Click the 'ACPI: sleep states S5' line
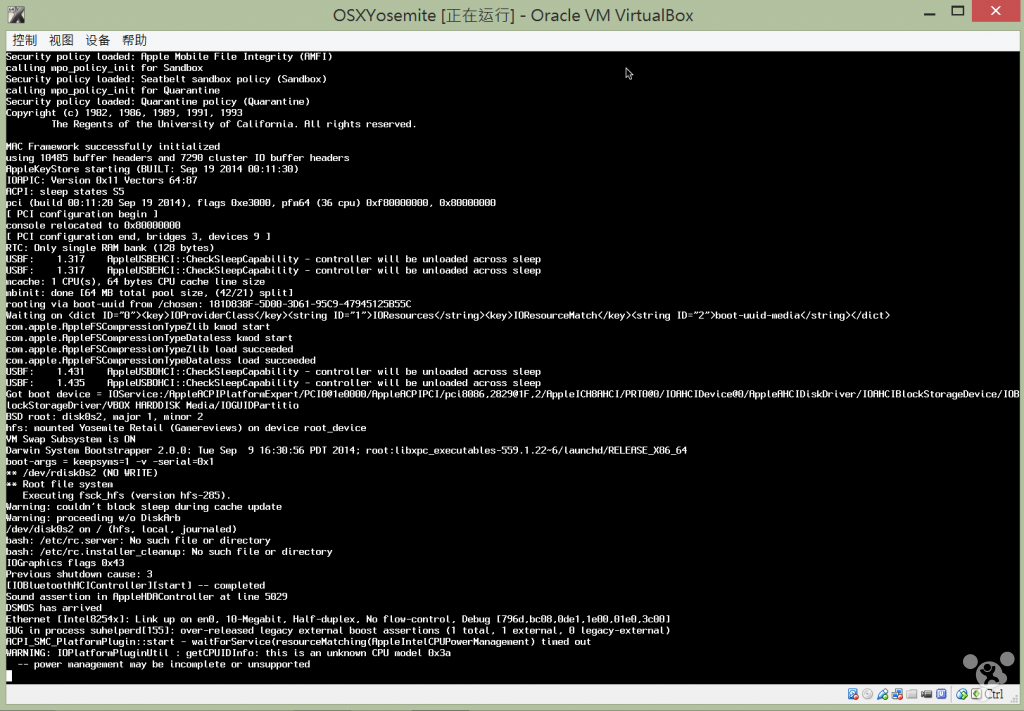This screenshot has width=1024, height=711. (x=65, y=191)
